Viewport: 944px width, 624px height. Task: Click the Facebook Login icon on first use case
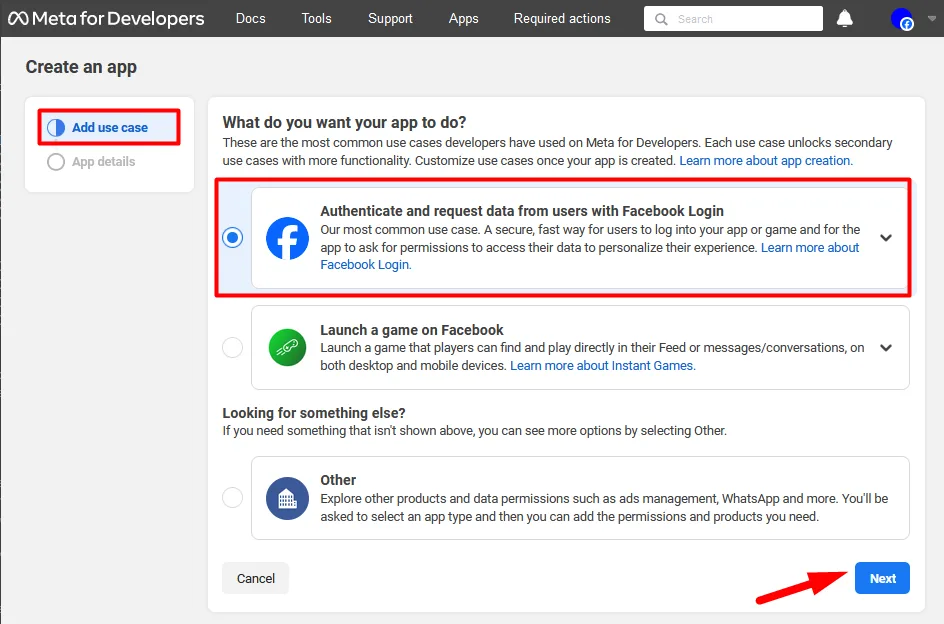(286, 237)
